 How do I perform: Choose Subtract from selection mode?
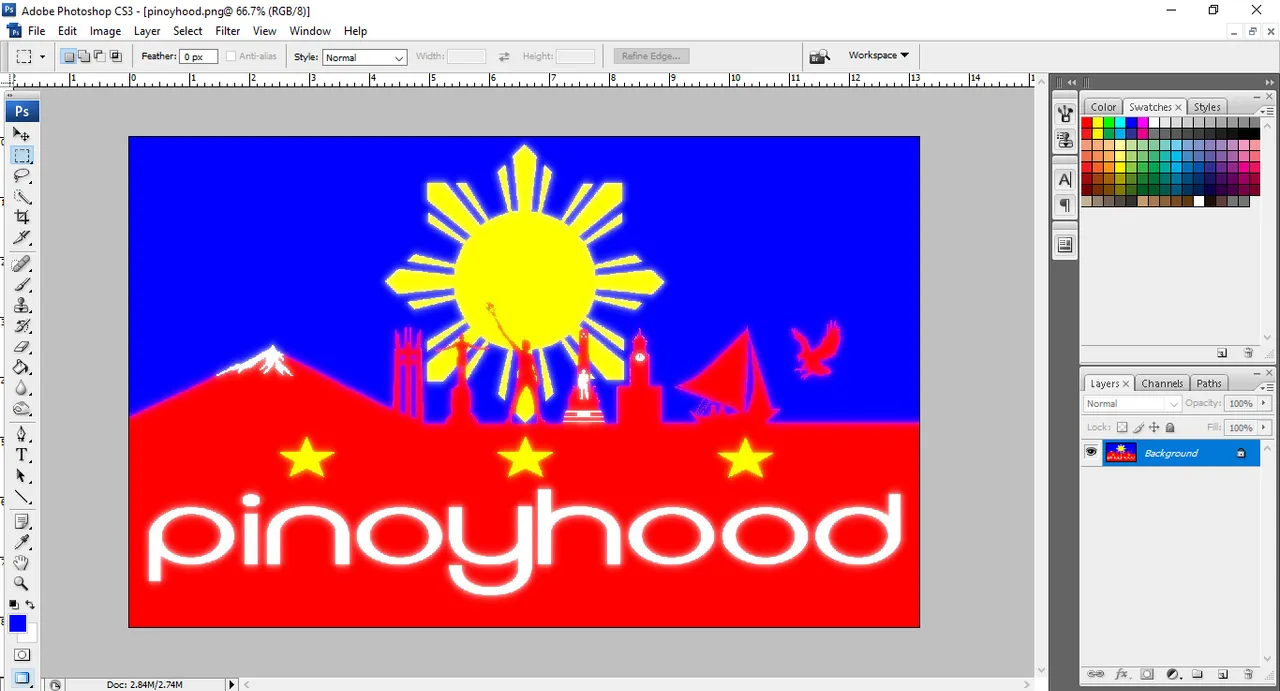pos(100,57)
